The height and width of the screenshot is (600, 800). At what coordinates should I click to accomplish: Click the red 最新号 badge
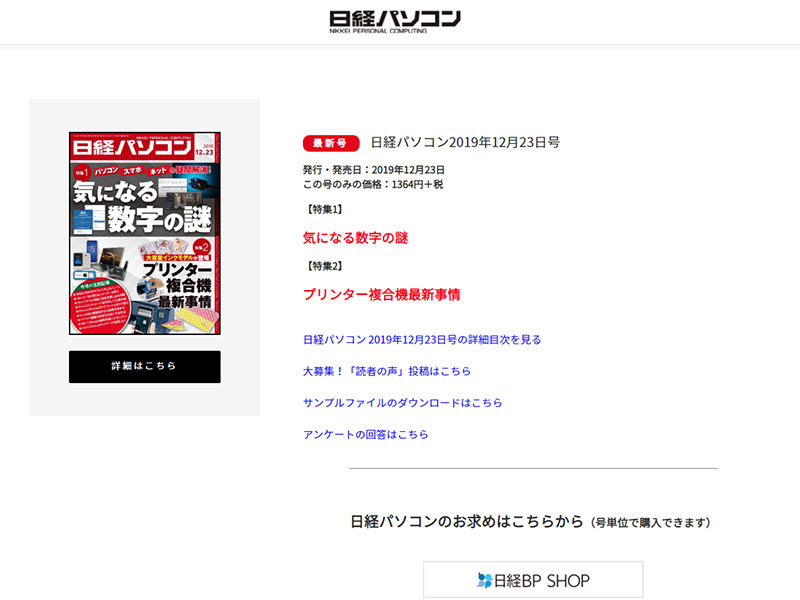331,143
